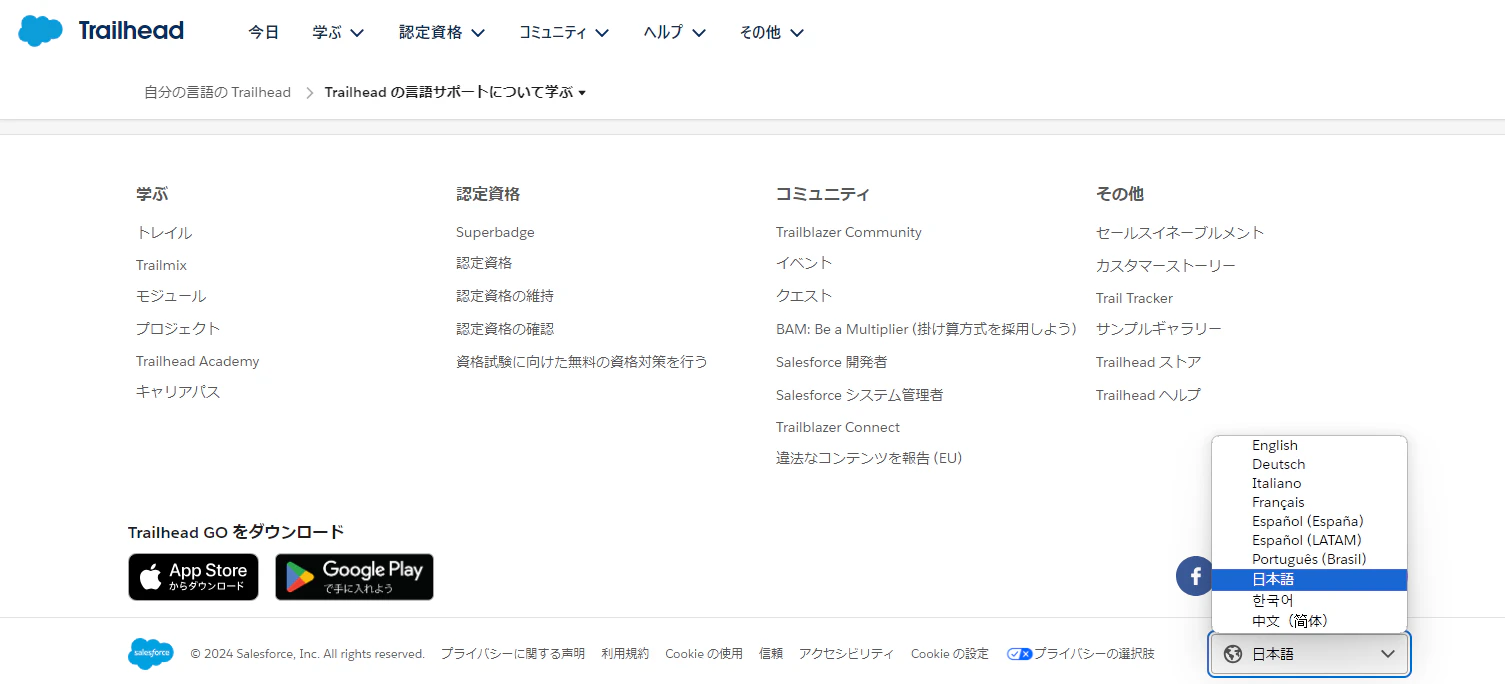Expand the コミュニティ navigation dropdown
This screenshot has width=1505, height=684.
564,32
